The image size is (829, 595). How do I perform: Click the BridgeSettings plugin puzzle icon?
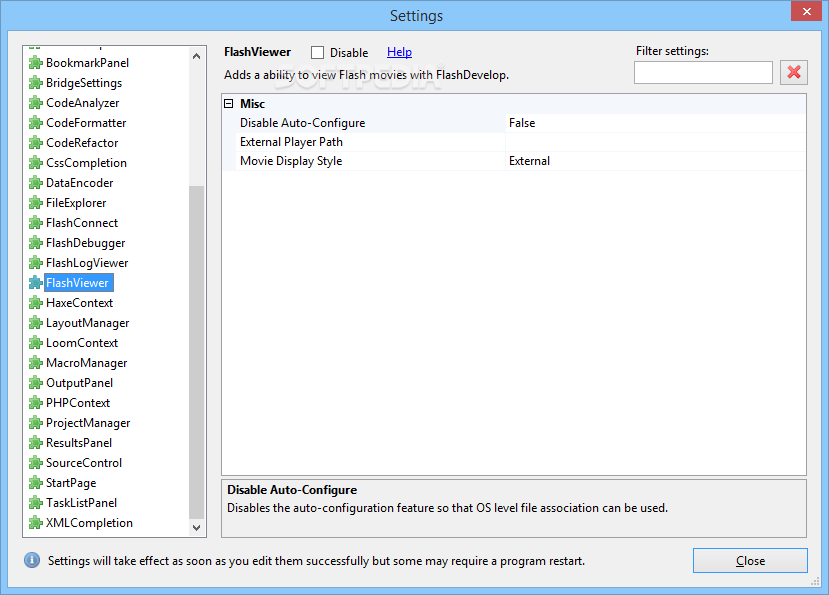(35, 83)
